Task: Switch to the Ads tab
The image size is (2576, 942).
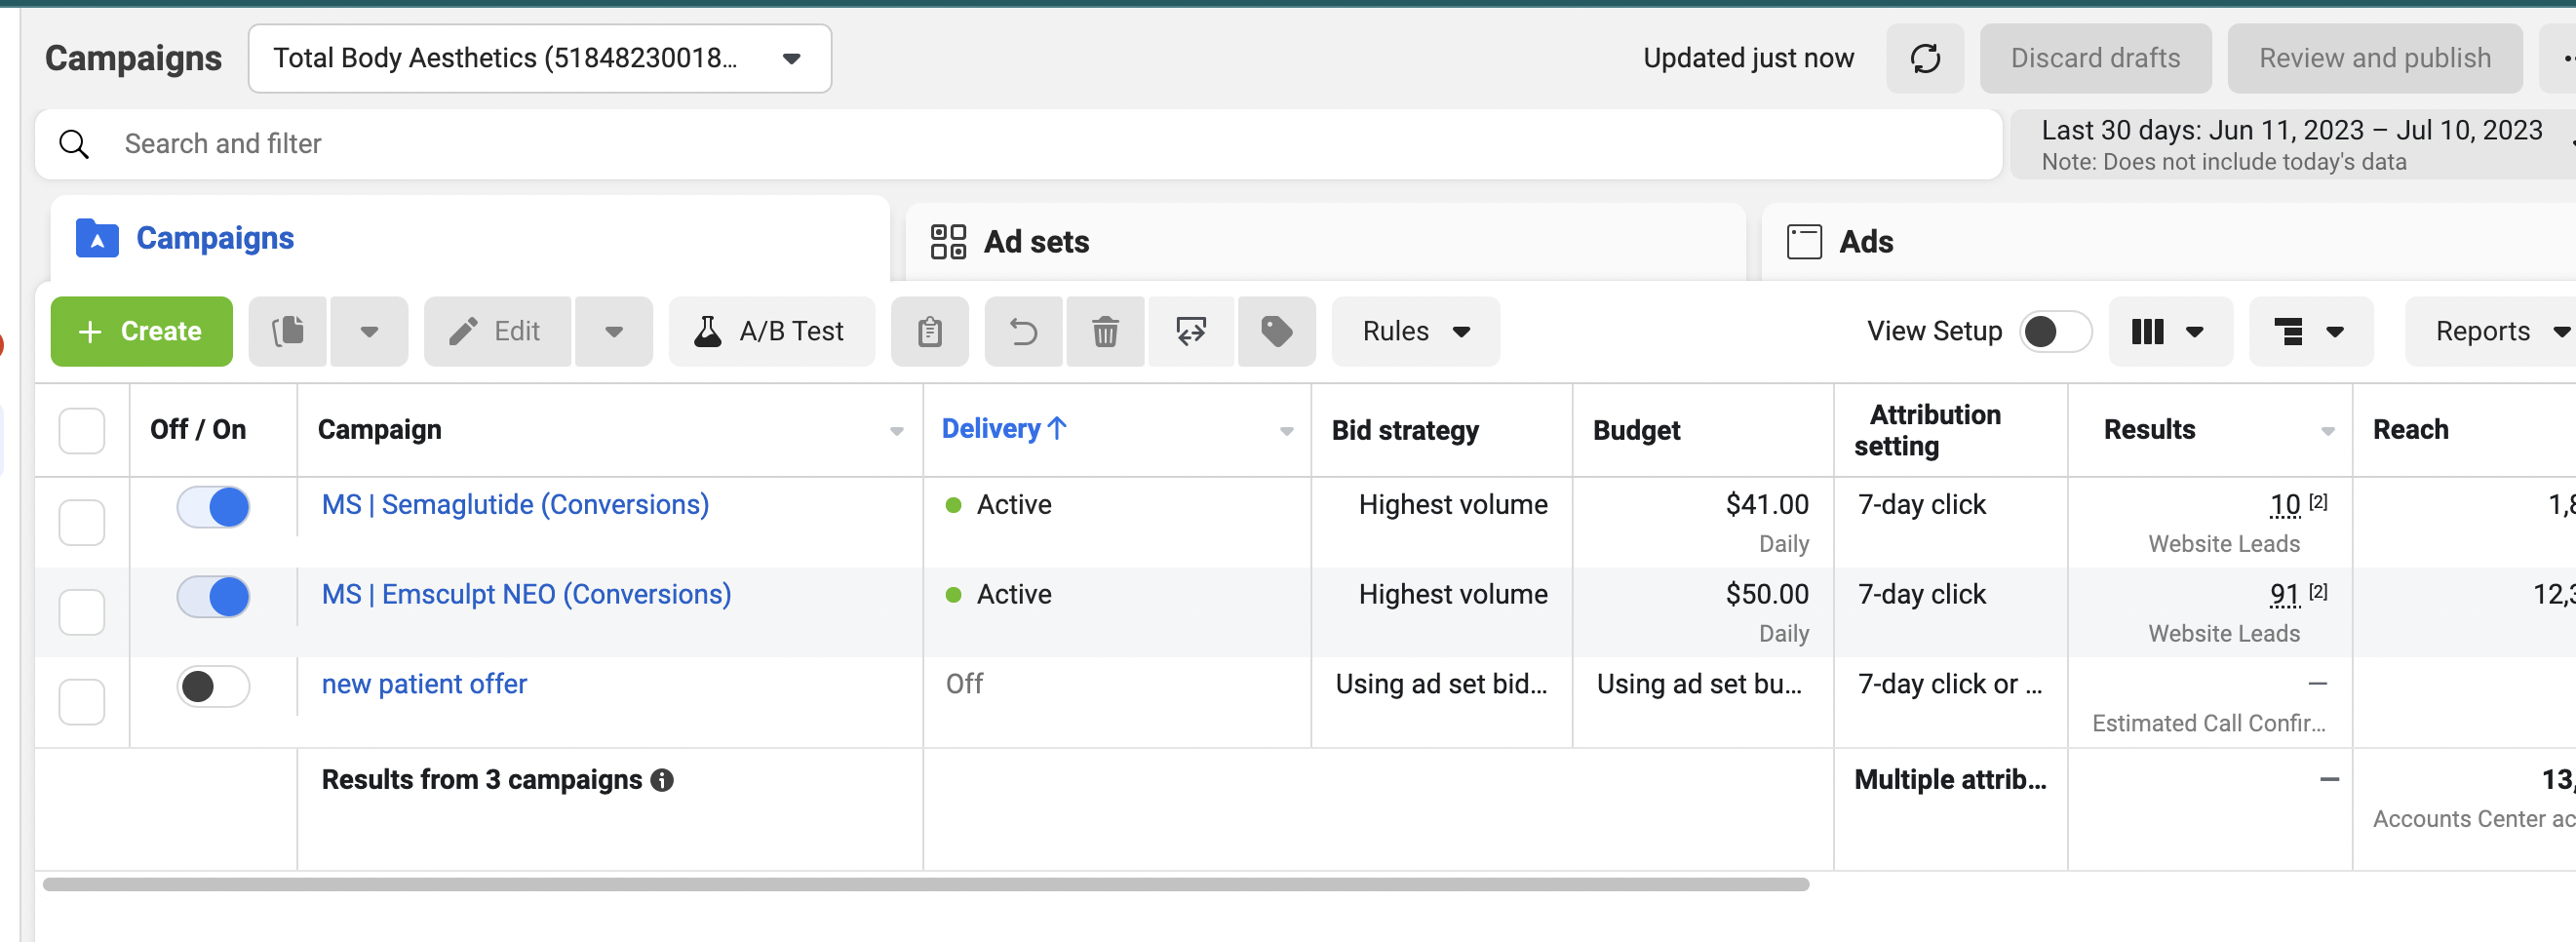Action: pos(1840,242)
